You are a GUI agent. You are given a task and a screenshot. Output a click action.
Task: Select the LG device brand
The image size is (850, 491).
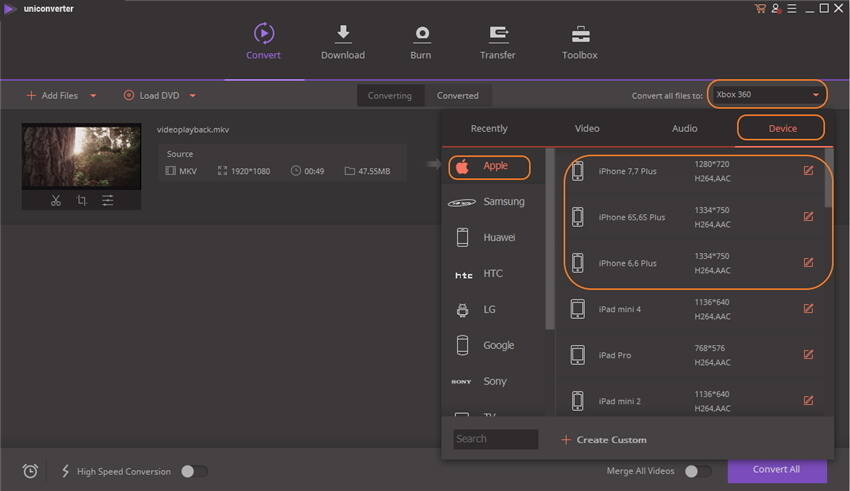tap(493, 309)
